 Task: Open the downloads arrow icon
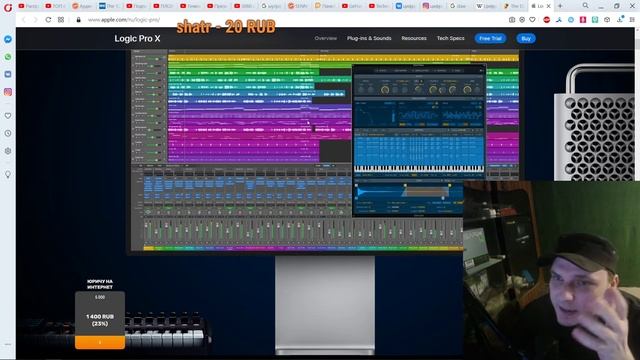pos(620,20)
